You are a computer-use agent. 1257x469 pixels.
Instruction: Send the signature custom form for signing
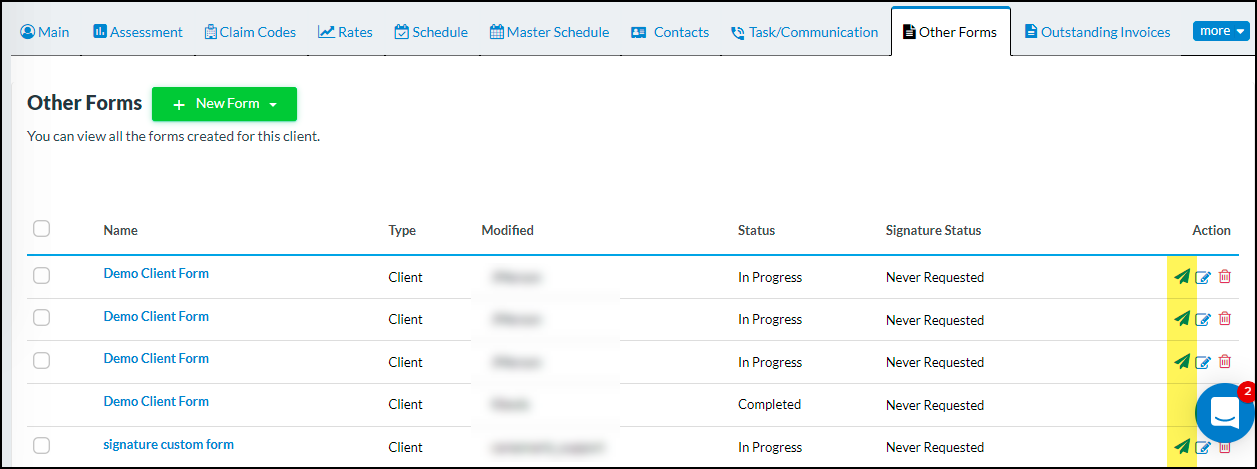[x=1182, y=447]
